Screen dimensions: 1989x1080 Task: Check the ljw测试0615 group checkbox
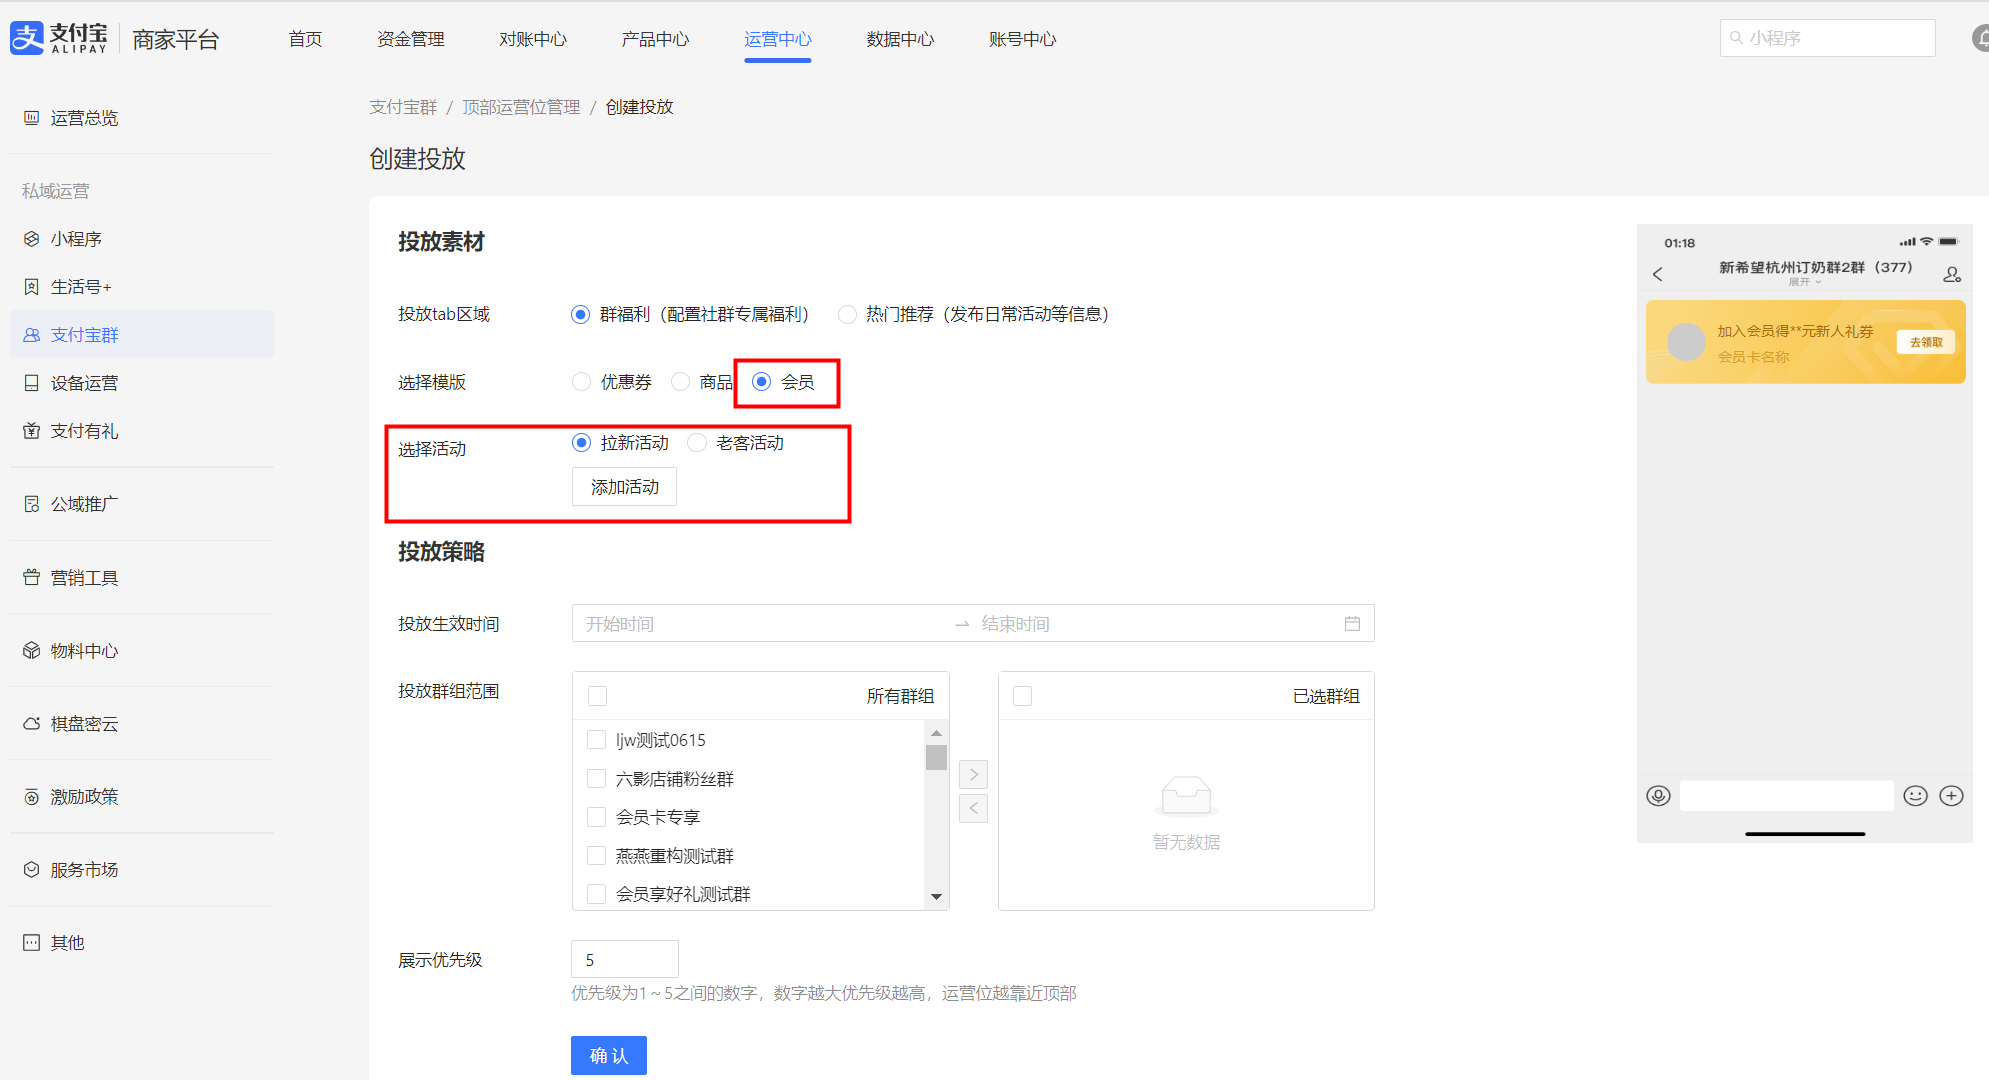tap(597, 740)
